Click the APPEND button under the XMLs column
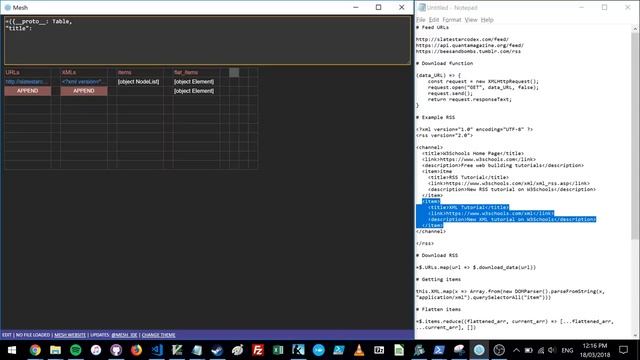The width and height of the screenshot is (640, 360). tap(84, 91)
